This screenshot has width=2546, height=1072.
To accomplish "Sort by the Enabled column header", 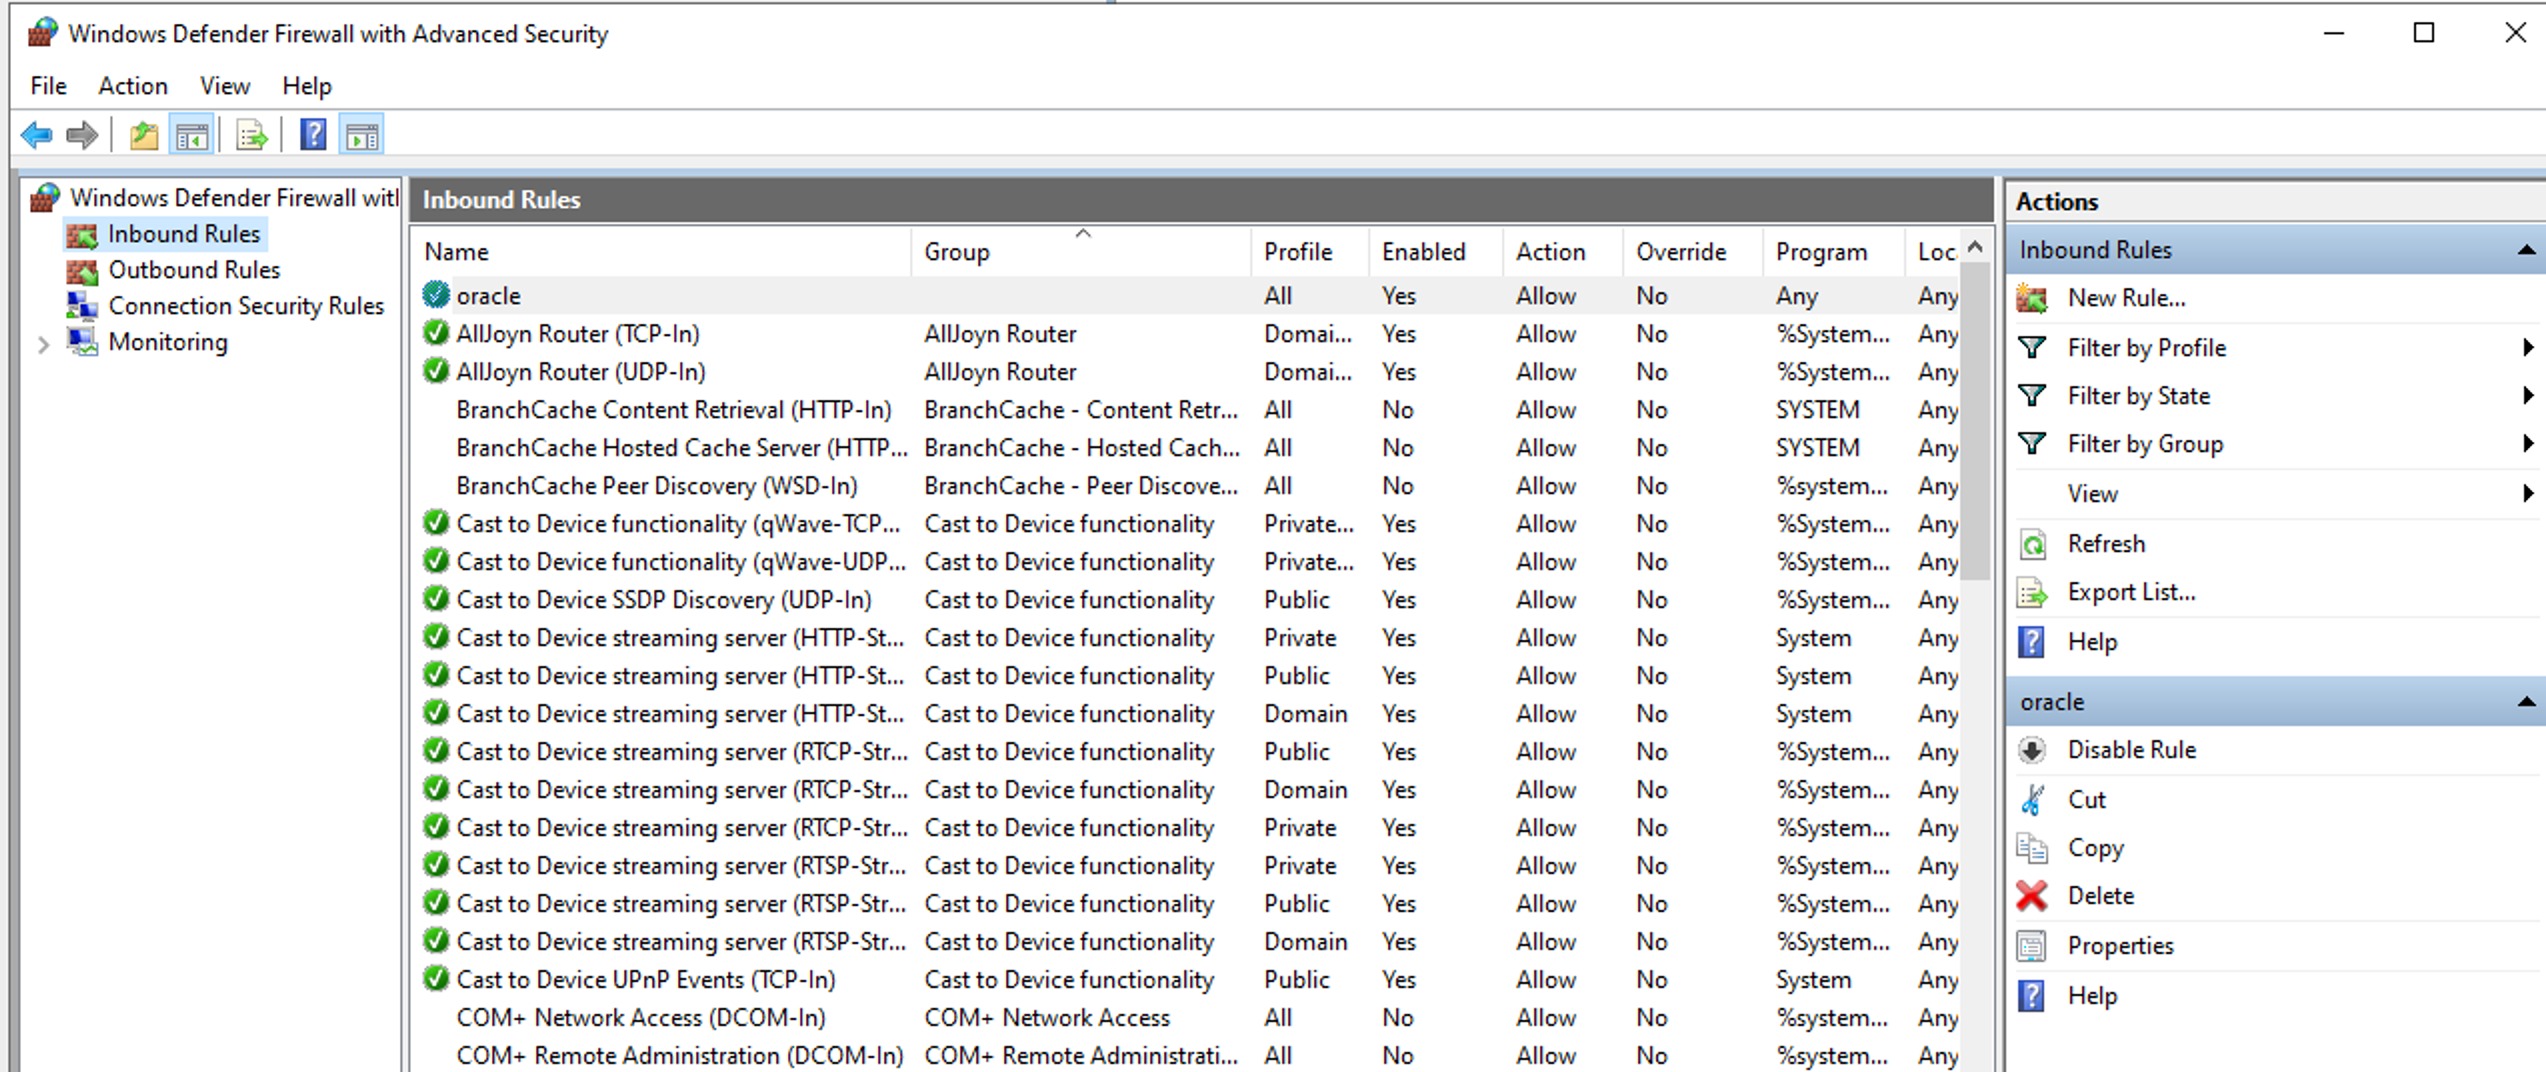I will pyautogui.click(x=1436, y=252).
